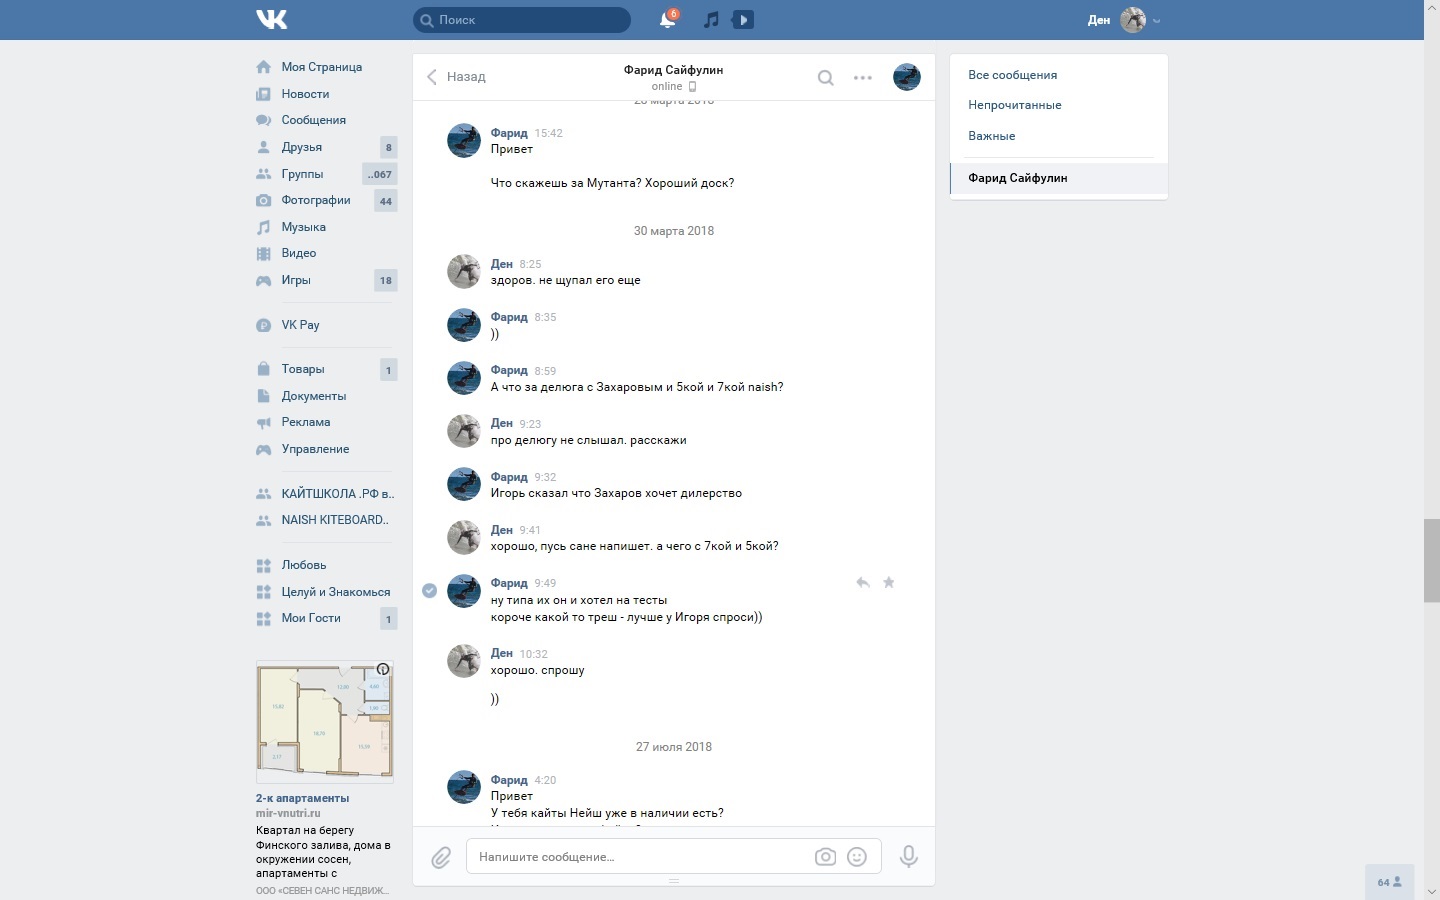
Task: Click the Назад back button
Action: pos(456,77)
